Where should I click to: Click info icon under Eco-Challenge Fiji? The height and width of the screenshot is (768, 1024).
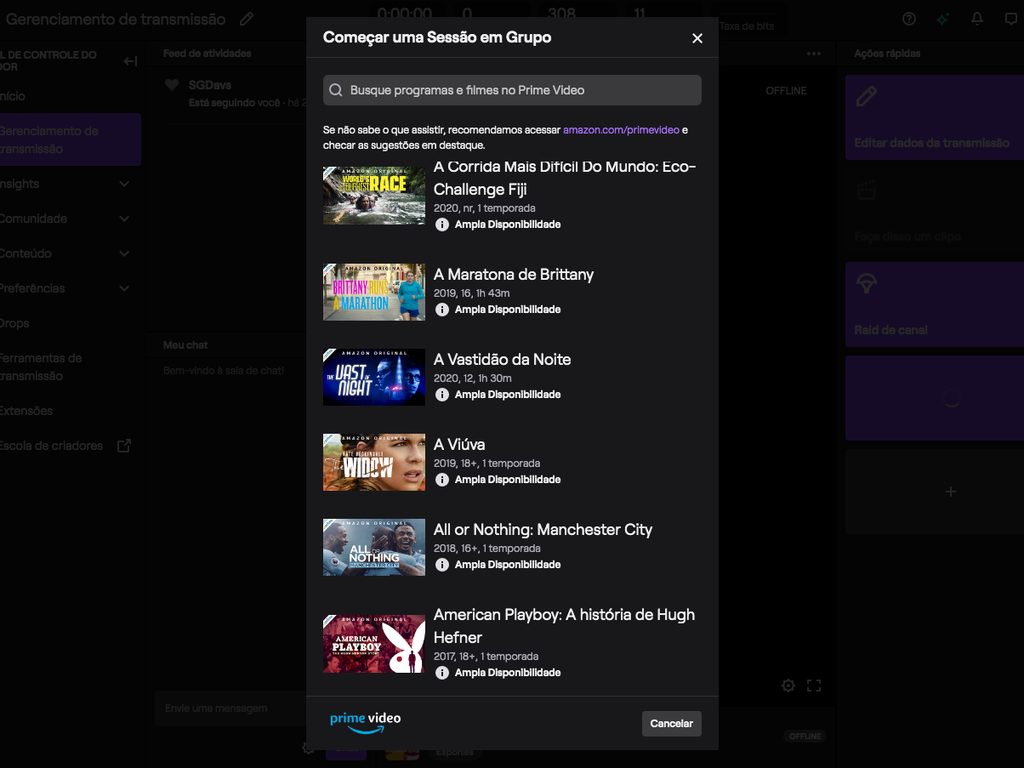coord(442,225)
